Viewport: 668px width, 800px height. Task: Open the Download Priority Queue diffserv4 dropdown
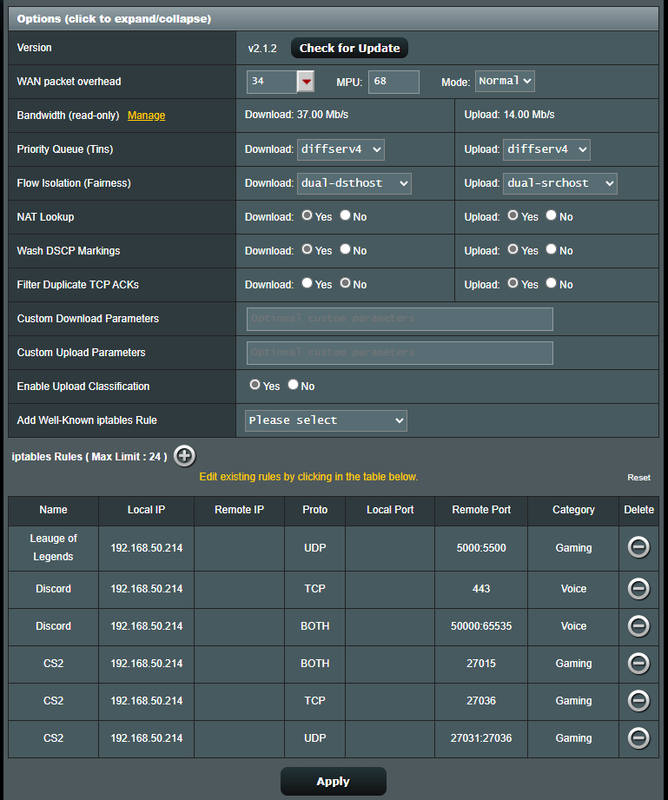(x=341, y=149)
